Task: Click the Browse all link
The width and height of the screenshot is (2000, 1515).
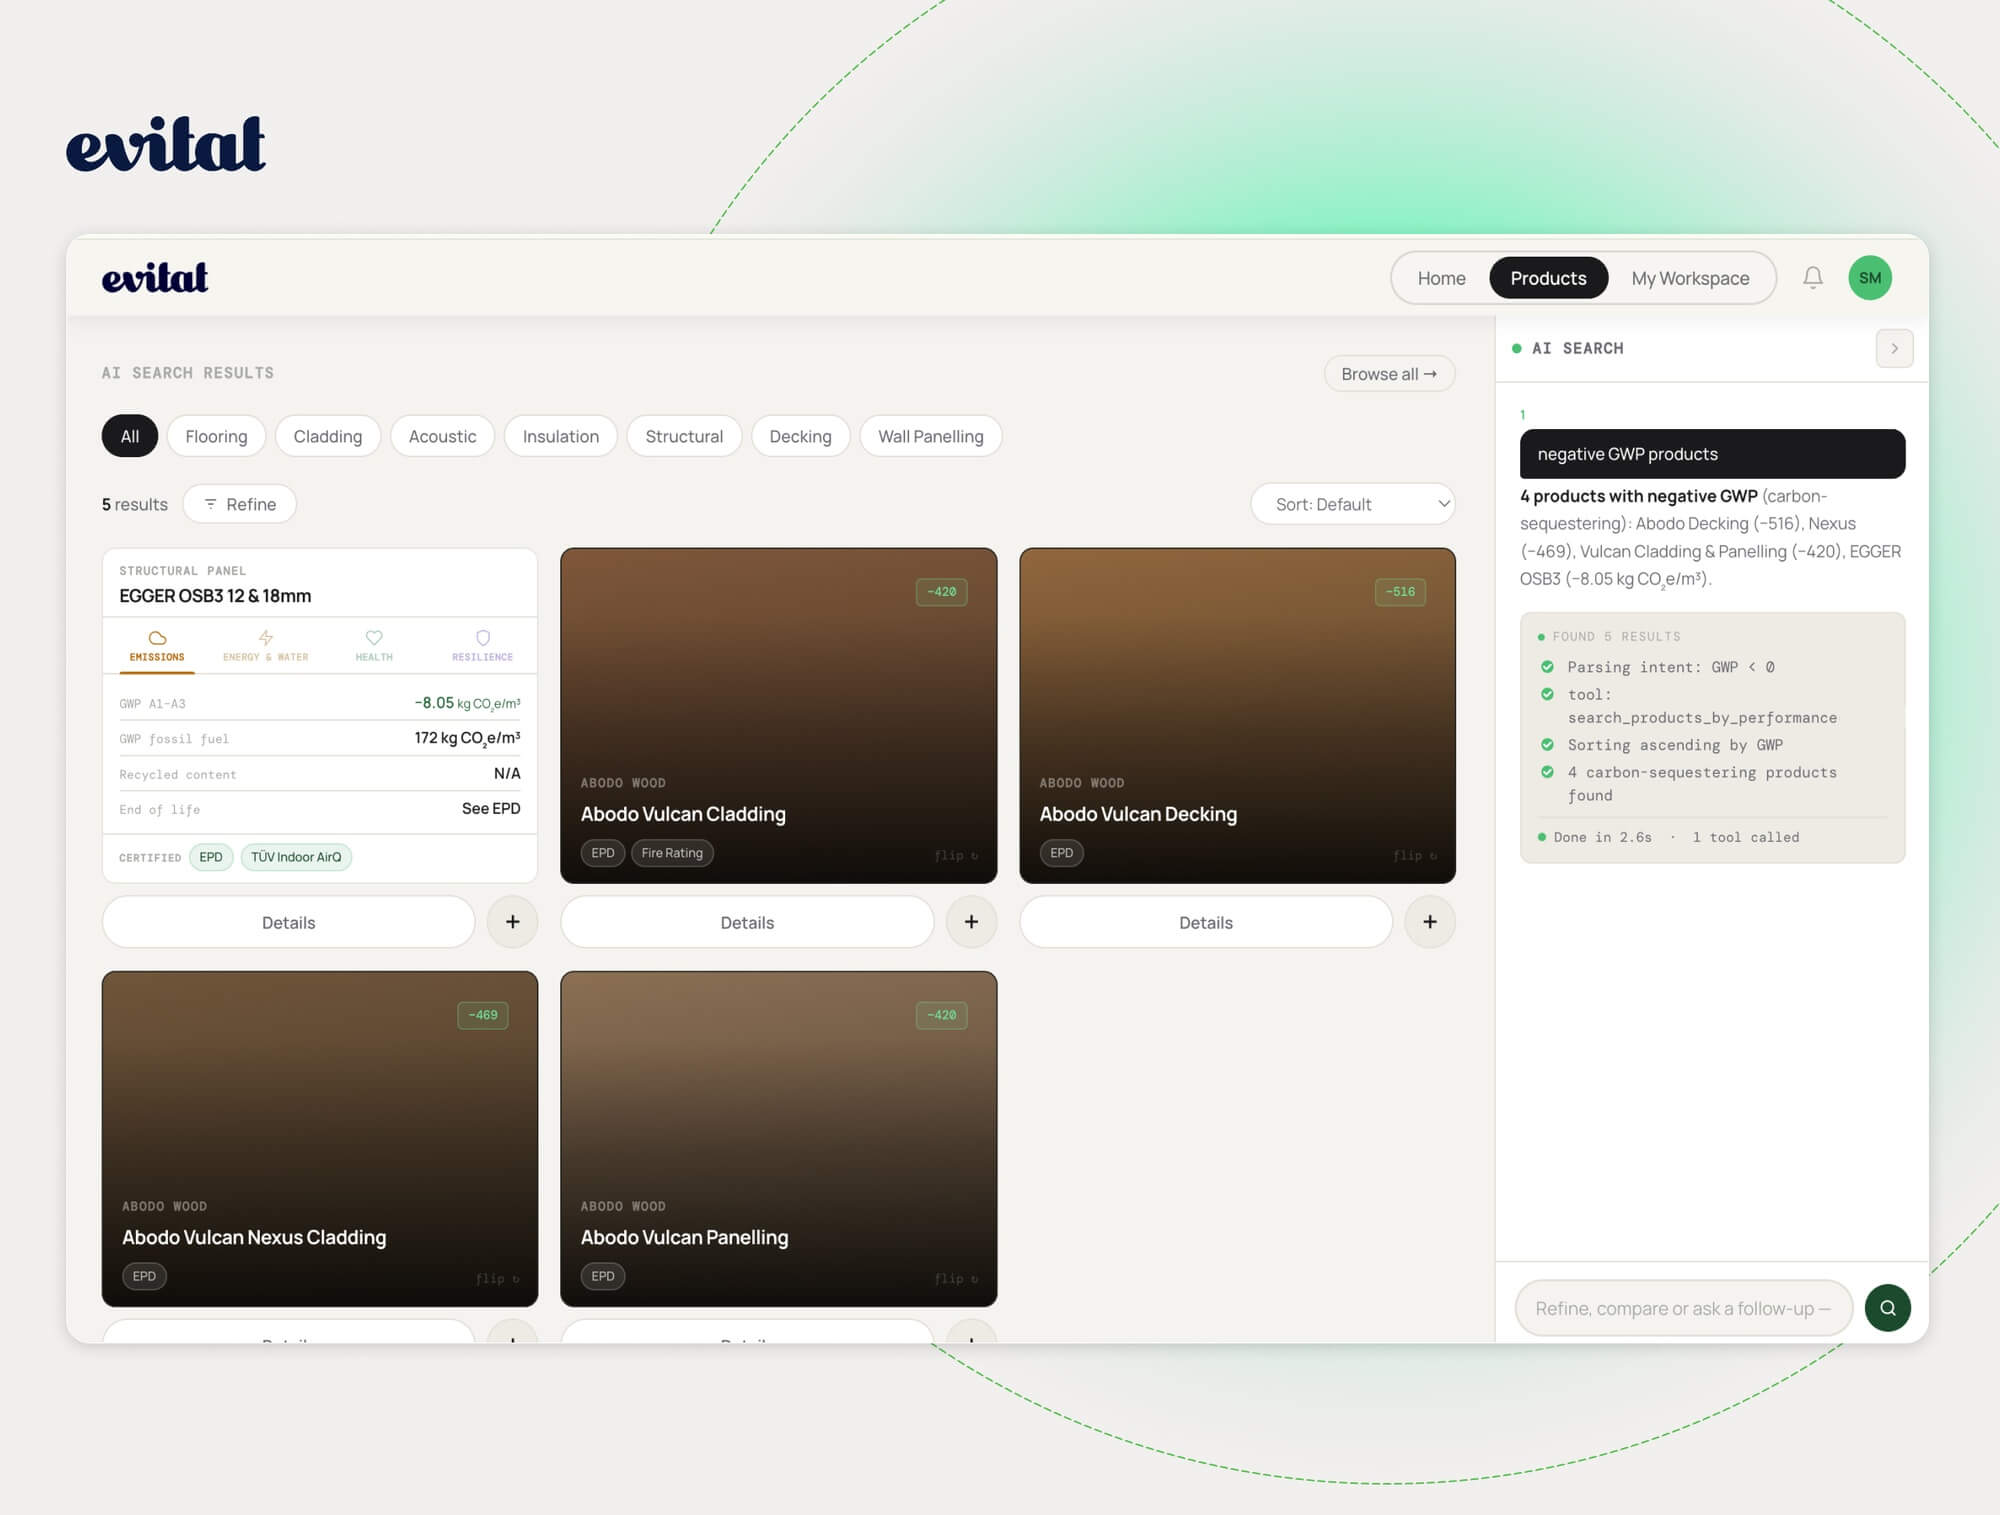Action: click(x=1389, y=374)
